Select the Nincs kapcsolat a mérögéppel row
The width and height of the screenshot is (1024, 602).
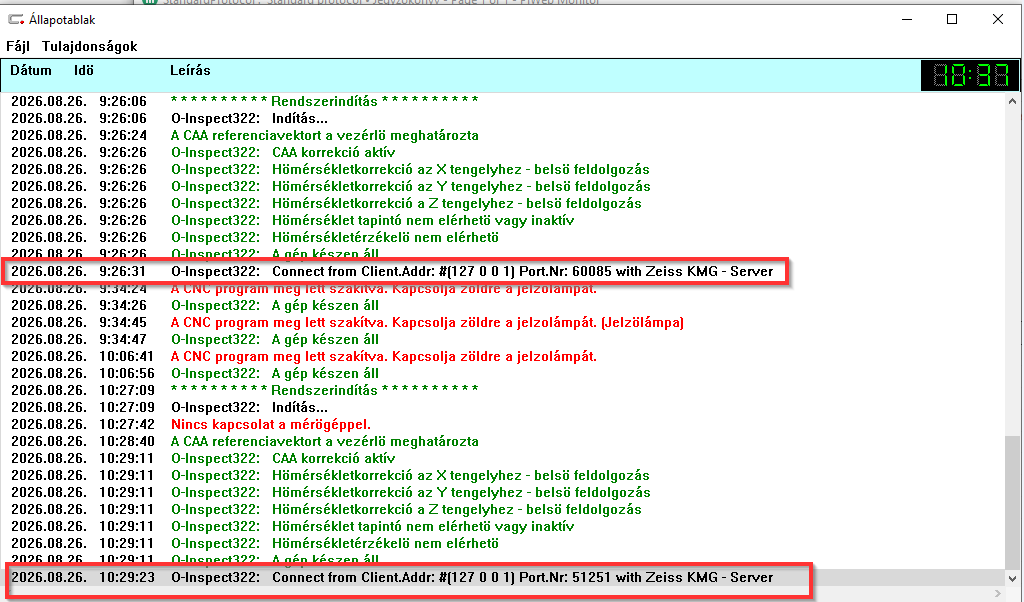(x=503, y=424)
